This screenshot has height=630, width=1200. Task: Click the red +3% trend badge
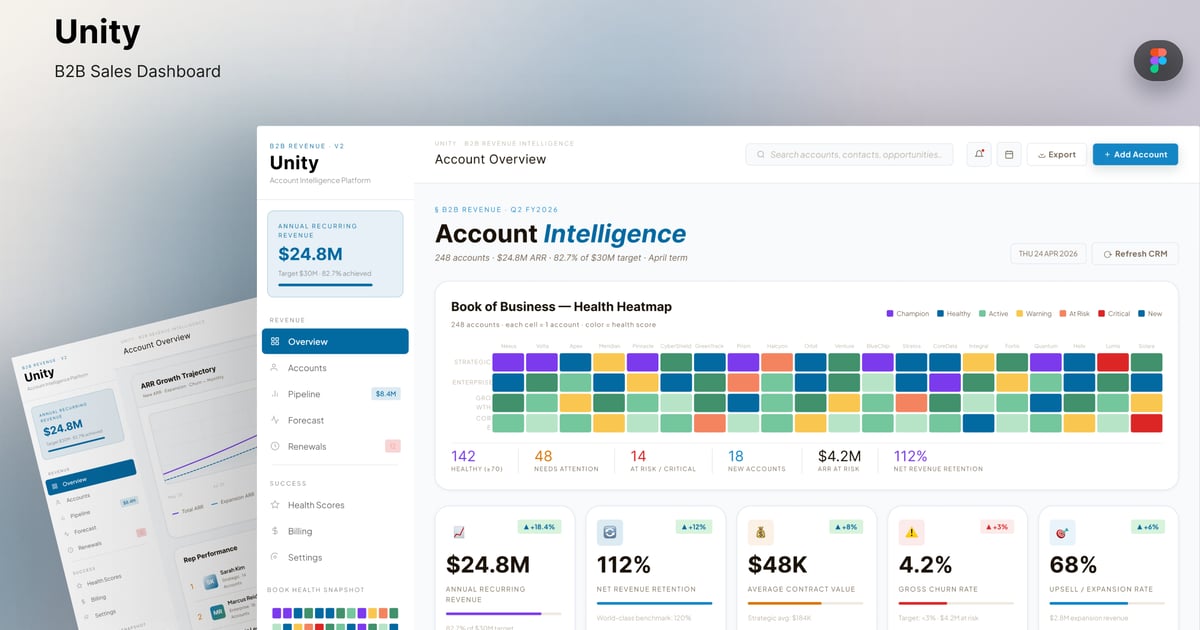click(x=997, y=526)
